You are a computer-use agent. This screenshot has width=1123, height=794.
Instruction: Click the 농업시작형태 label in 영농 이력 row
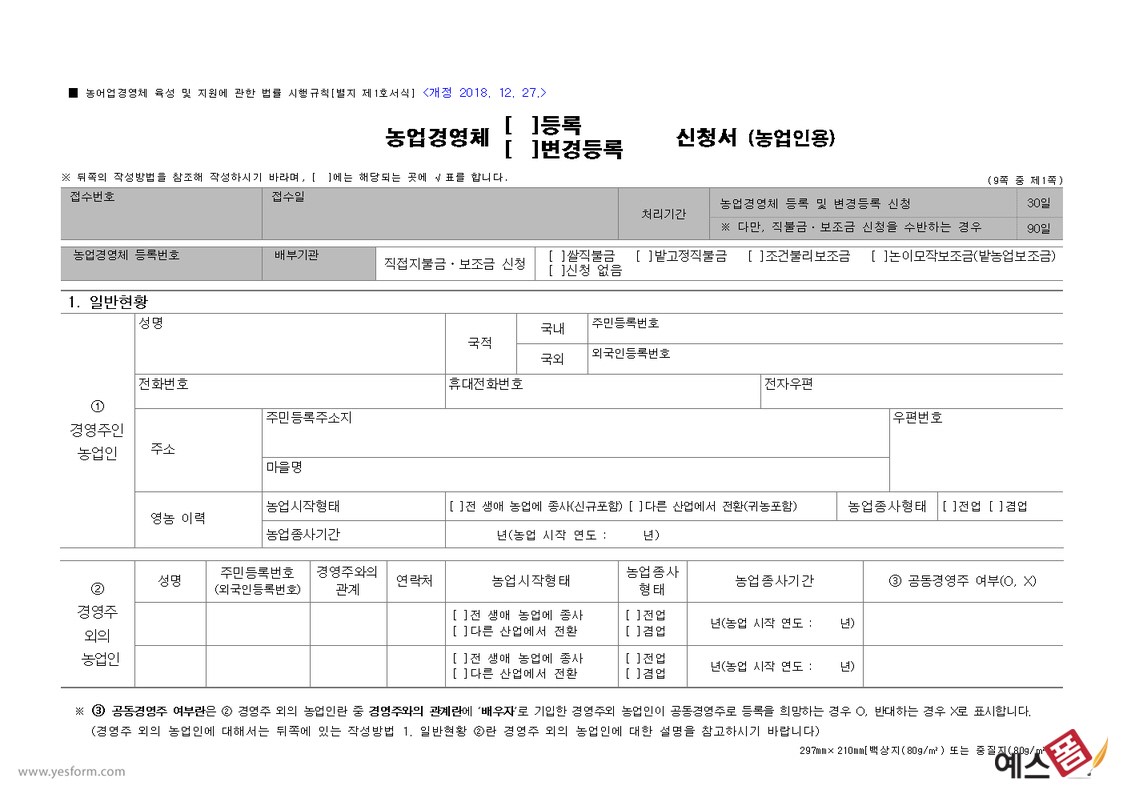(x=303, y=507)
